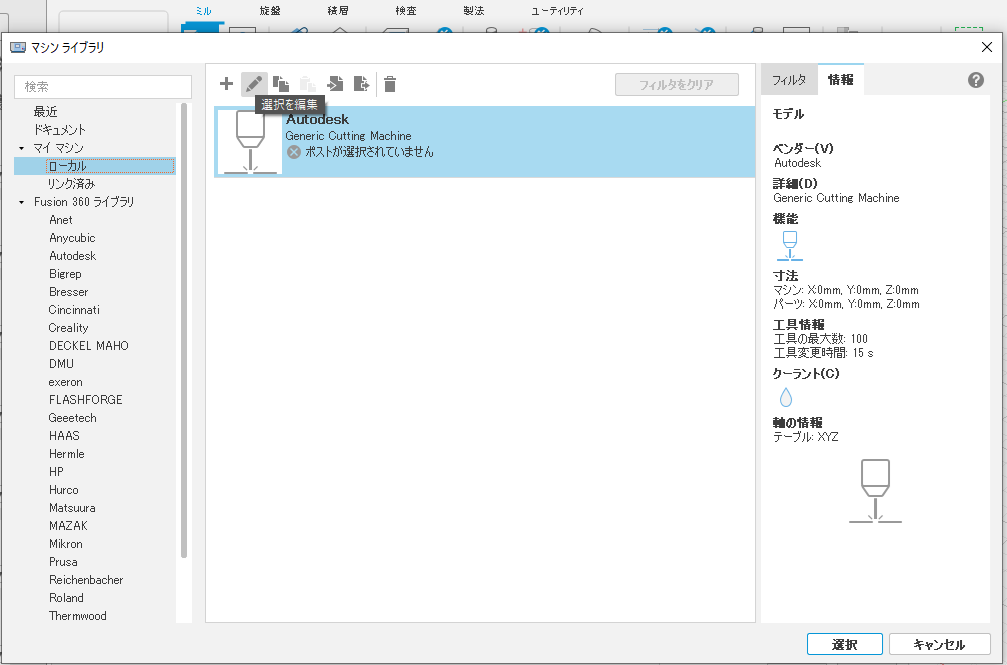Collapse the マイ マシン tree node
This screenshot has height=665, width=1007.
click(22, 148)
